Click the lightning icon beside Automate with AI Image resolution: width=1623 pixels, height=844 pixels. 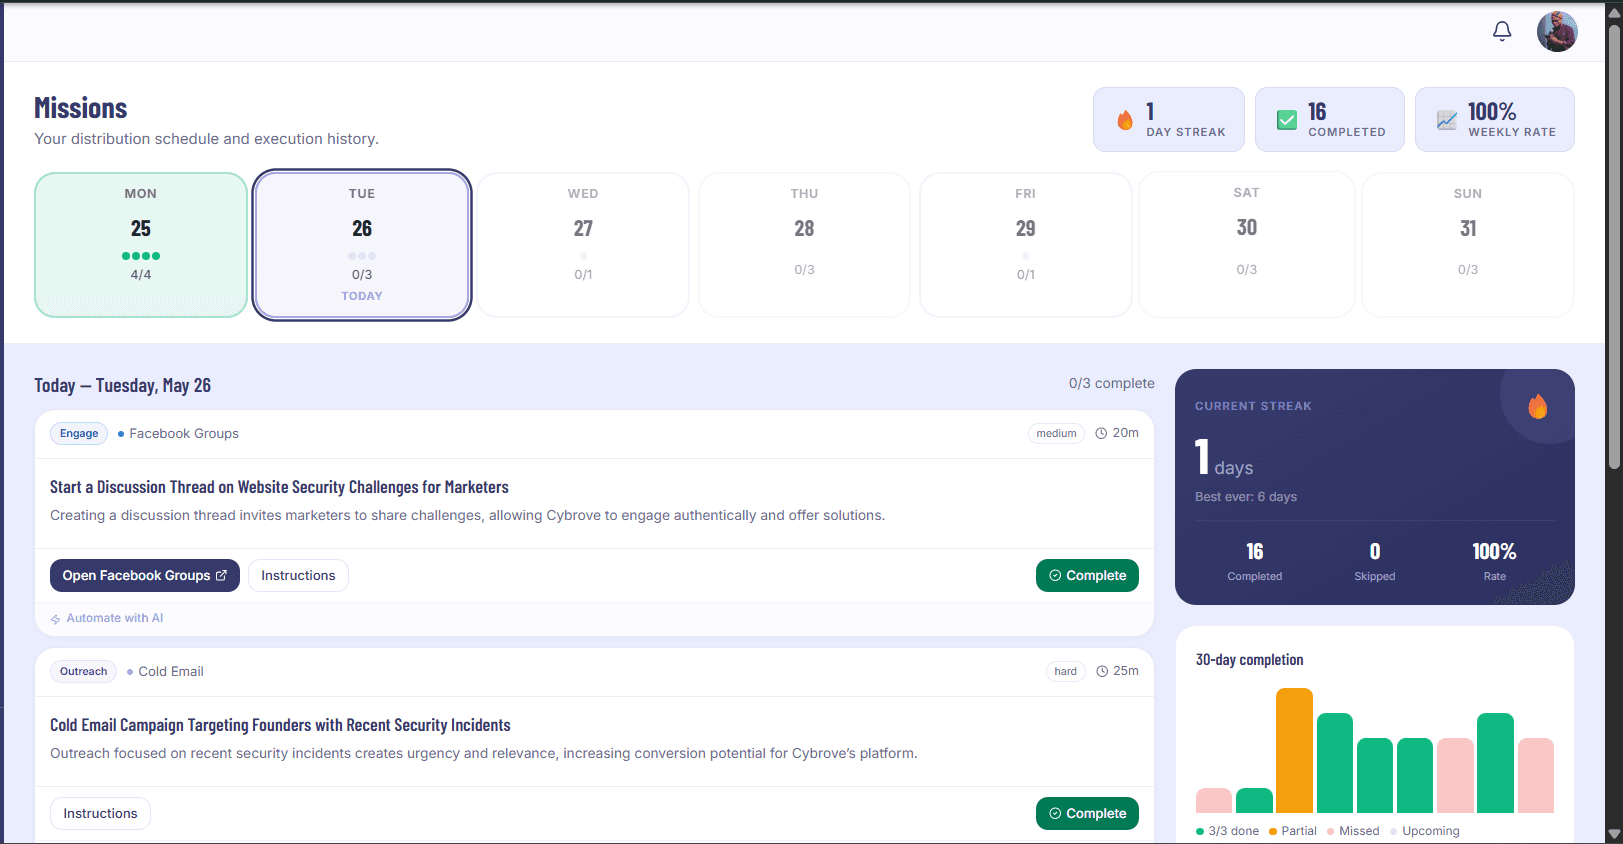(56, 619)
